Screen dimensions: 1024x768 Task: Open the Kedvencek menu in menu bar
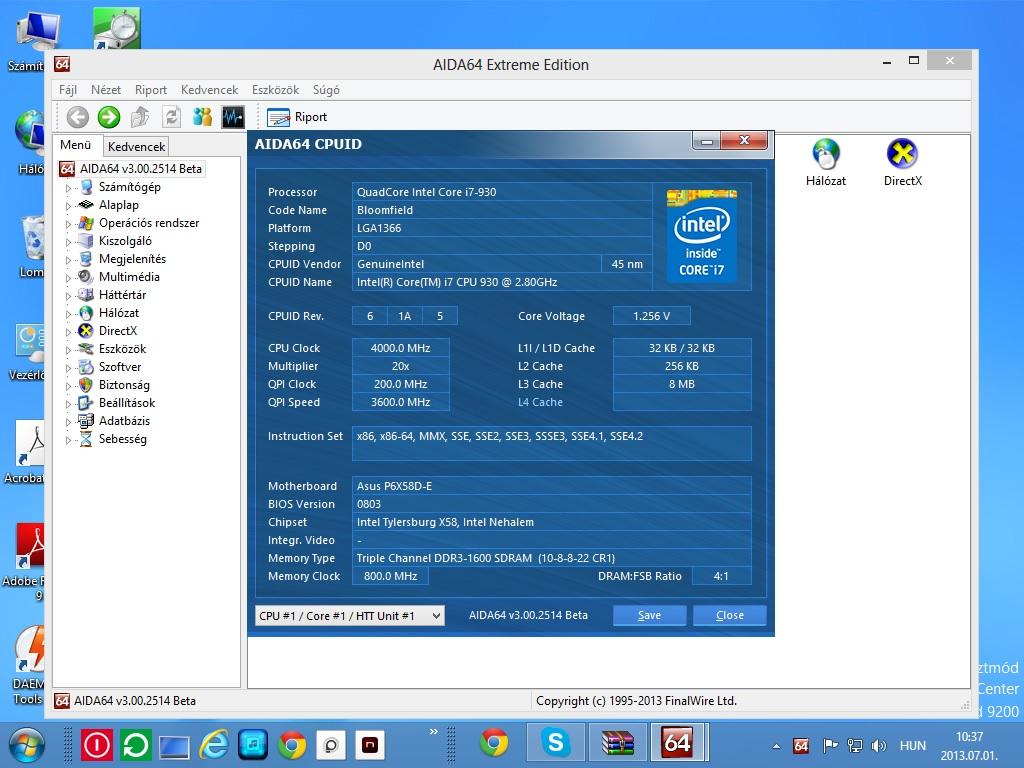210,90
